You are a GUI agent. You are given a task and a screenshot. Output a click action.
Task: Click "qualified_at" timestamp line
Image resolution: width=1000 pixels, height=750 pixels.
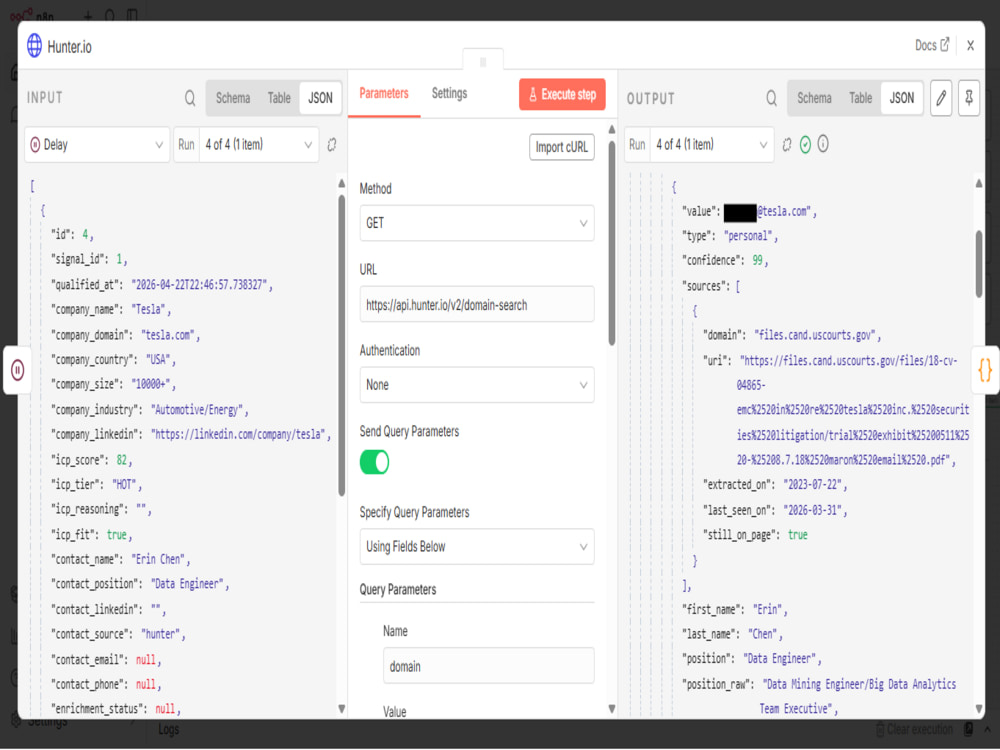click(x=162, y=285)
